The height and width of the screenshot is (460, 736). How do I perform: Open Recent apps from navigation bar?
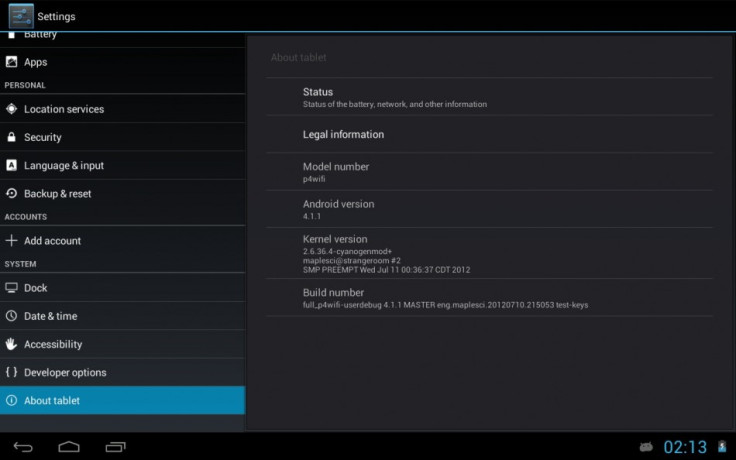point(115,447)
